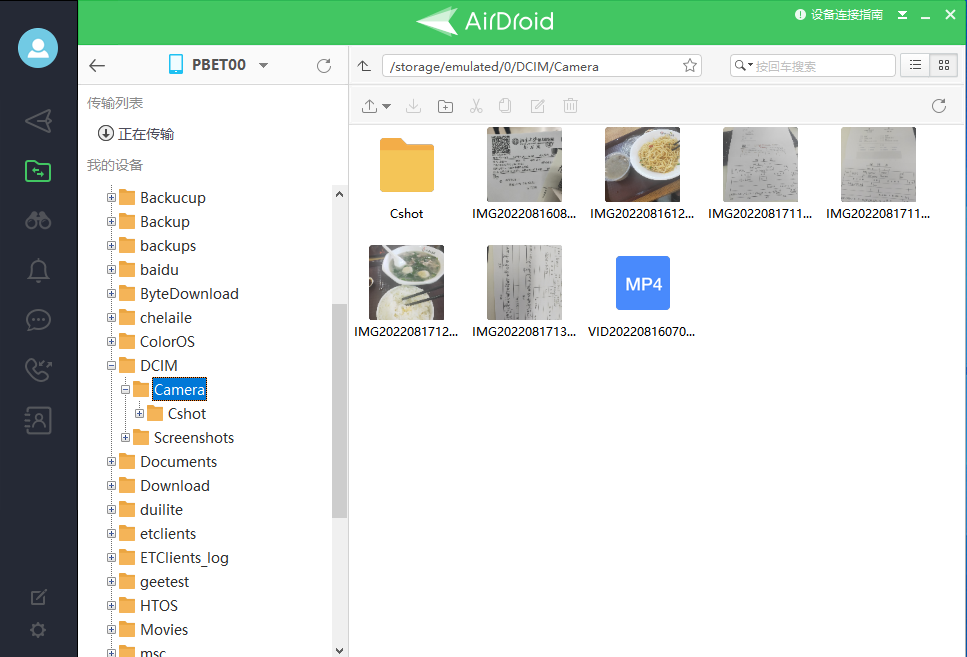
Task: Open the contacts icon in sidebar
Action: [x=38, y=420]
